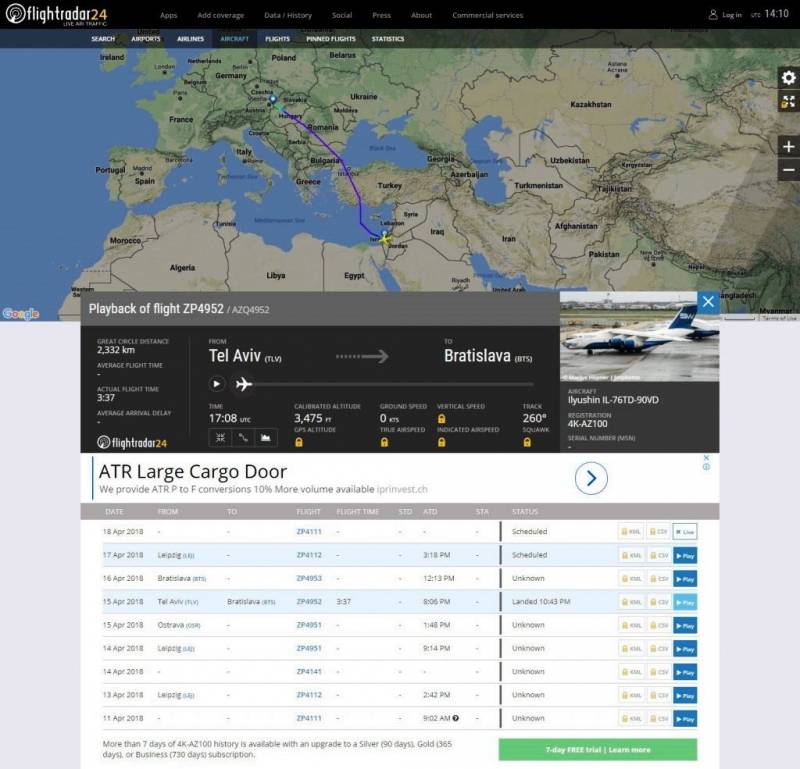Switch to the Airports tab
Image resolution: width=800 pixels, height=769 pixels.
click(146, 39)
